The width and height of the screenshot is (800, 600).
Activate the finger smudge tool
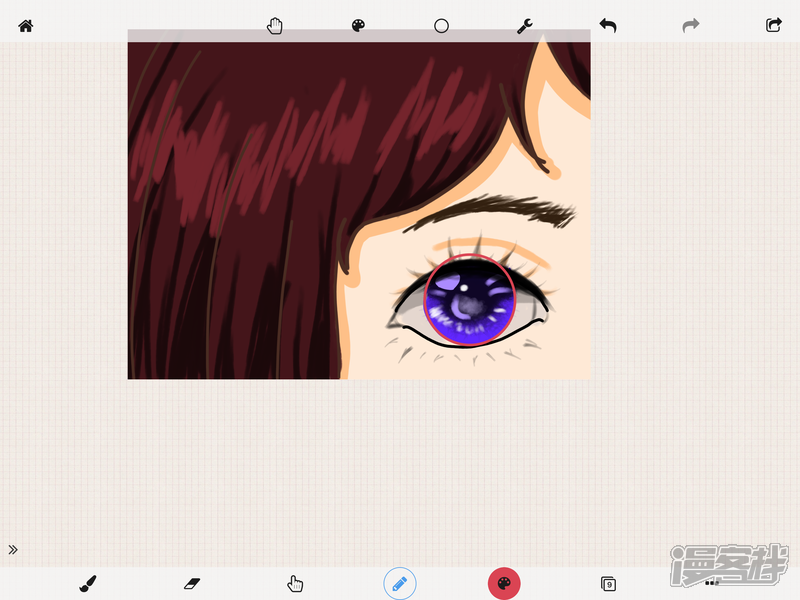coord(295,584)
